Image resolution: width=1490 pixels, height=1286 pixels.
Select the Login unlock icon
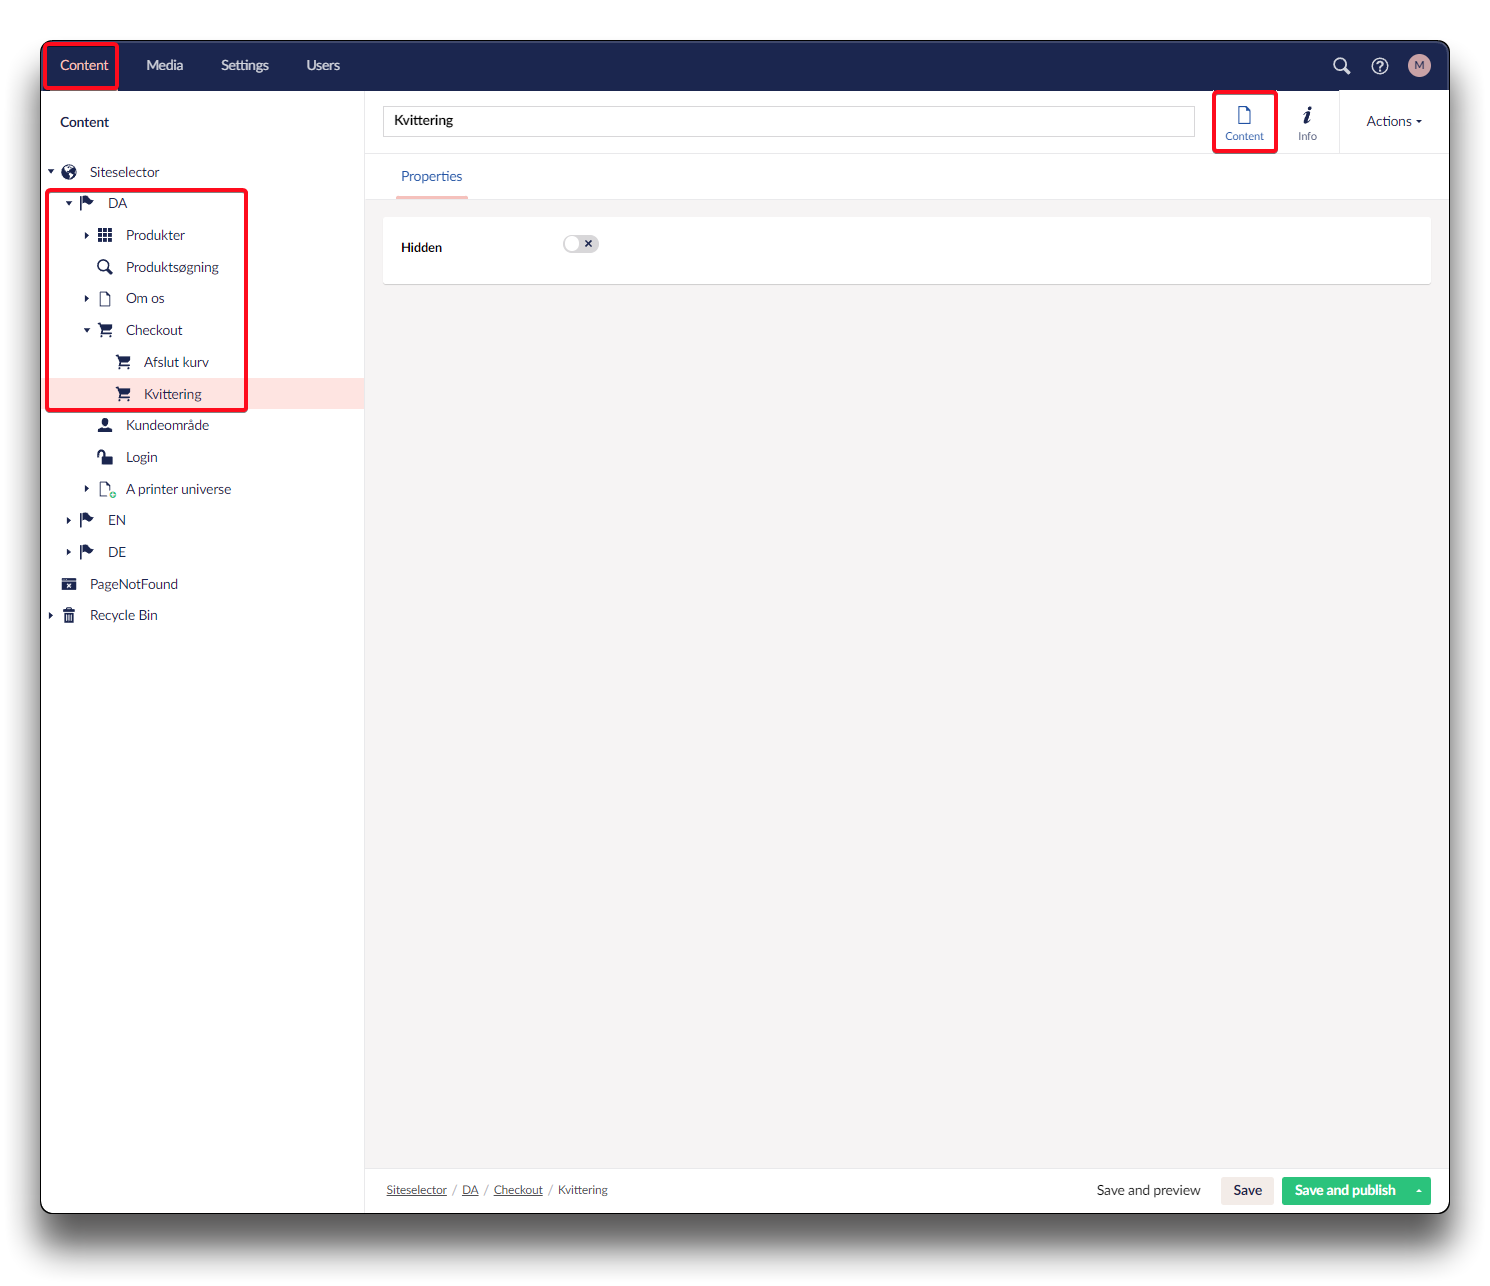coord(105,457)
